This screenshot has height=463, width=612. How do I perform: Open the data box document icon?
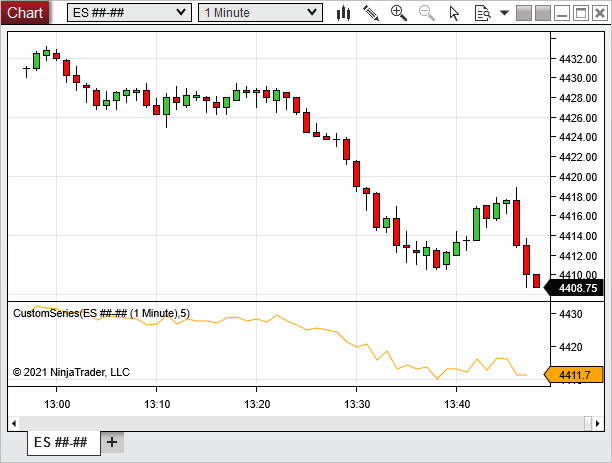click(x=482, y=13)
